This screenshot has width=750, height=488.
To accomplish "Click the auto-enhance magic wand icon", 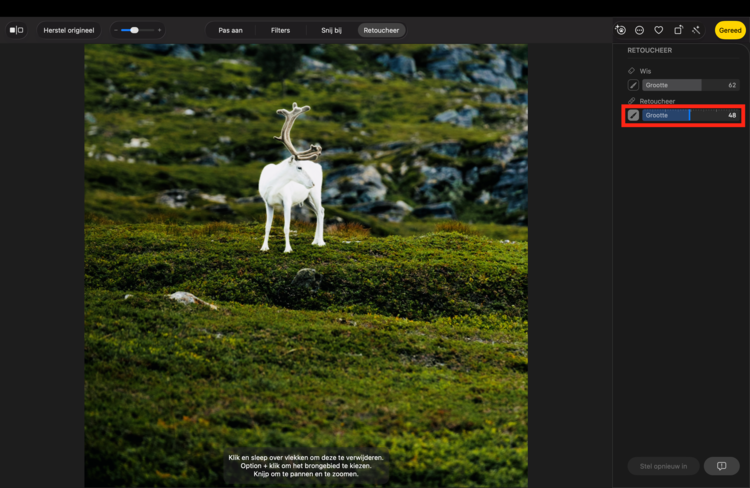I will pyautogui.click(x=696, y=30).
